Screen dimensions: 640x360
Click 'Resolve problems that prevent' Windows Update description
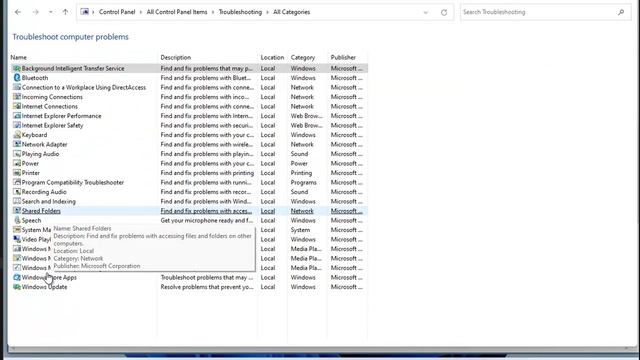click(207, 287)
